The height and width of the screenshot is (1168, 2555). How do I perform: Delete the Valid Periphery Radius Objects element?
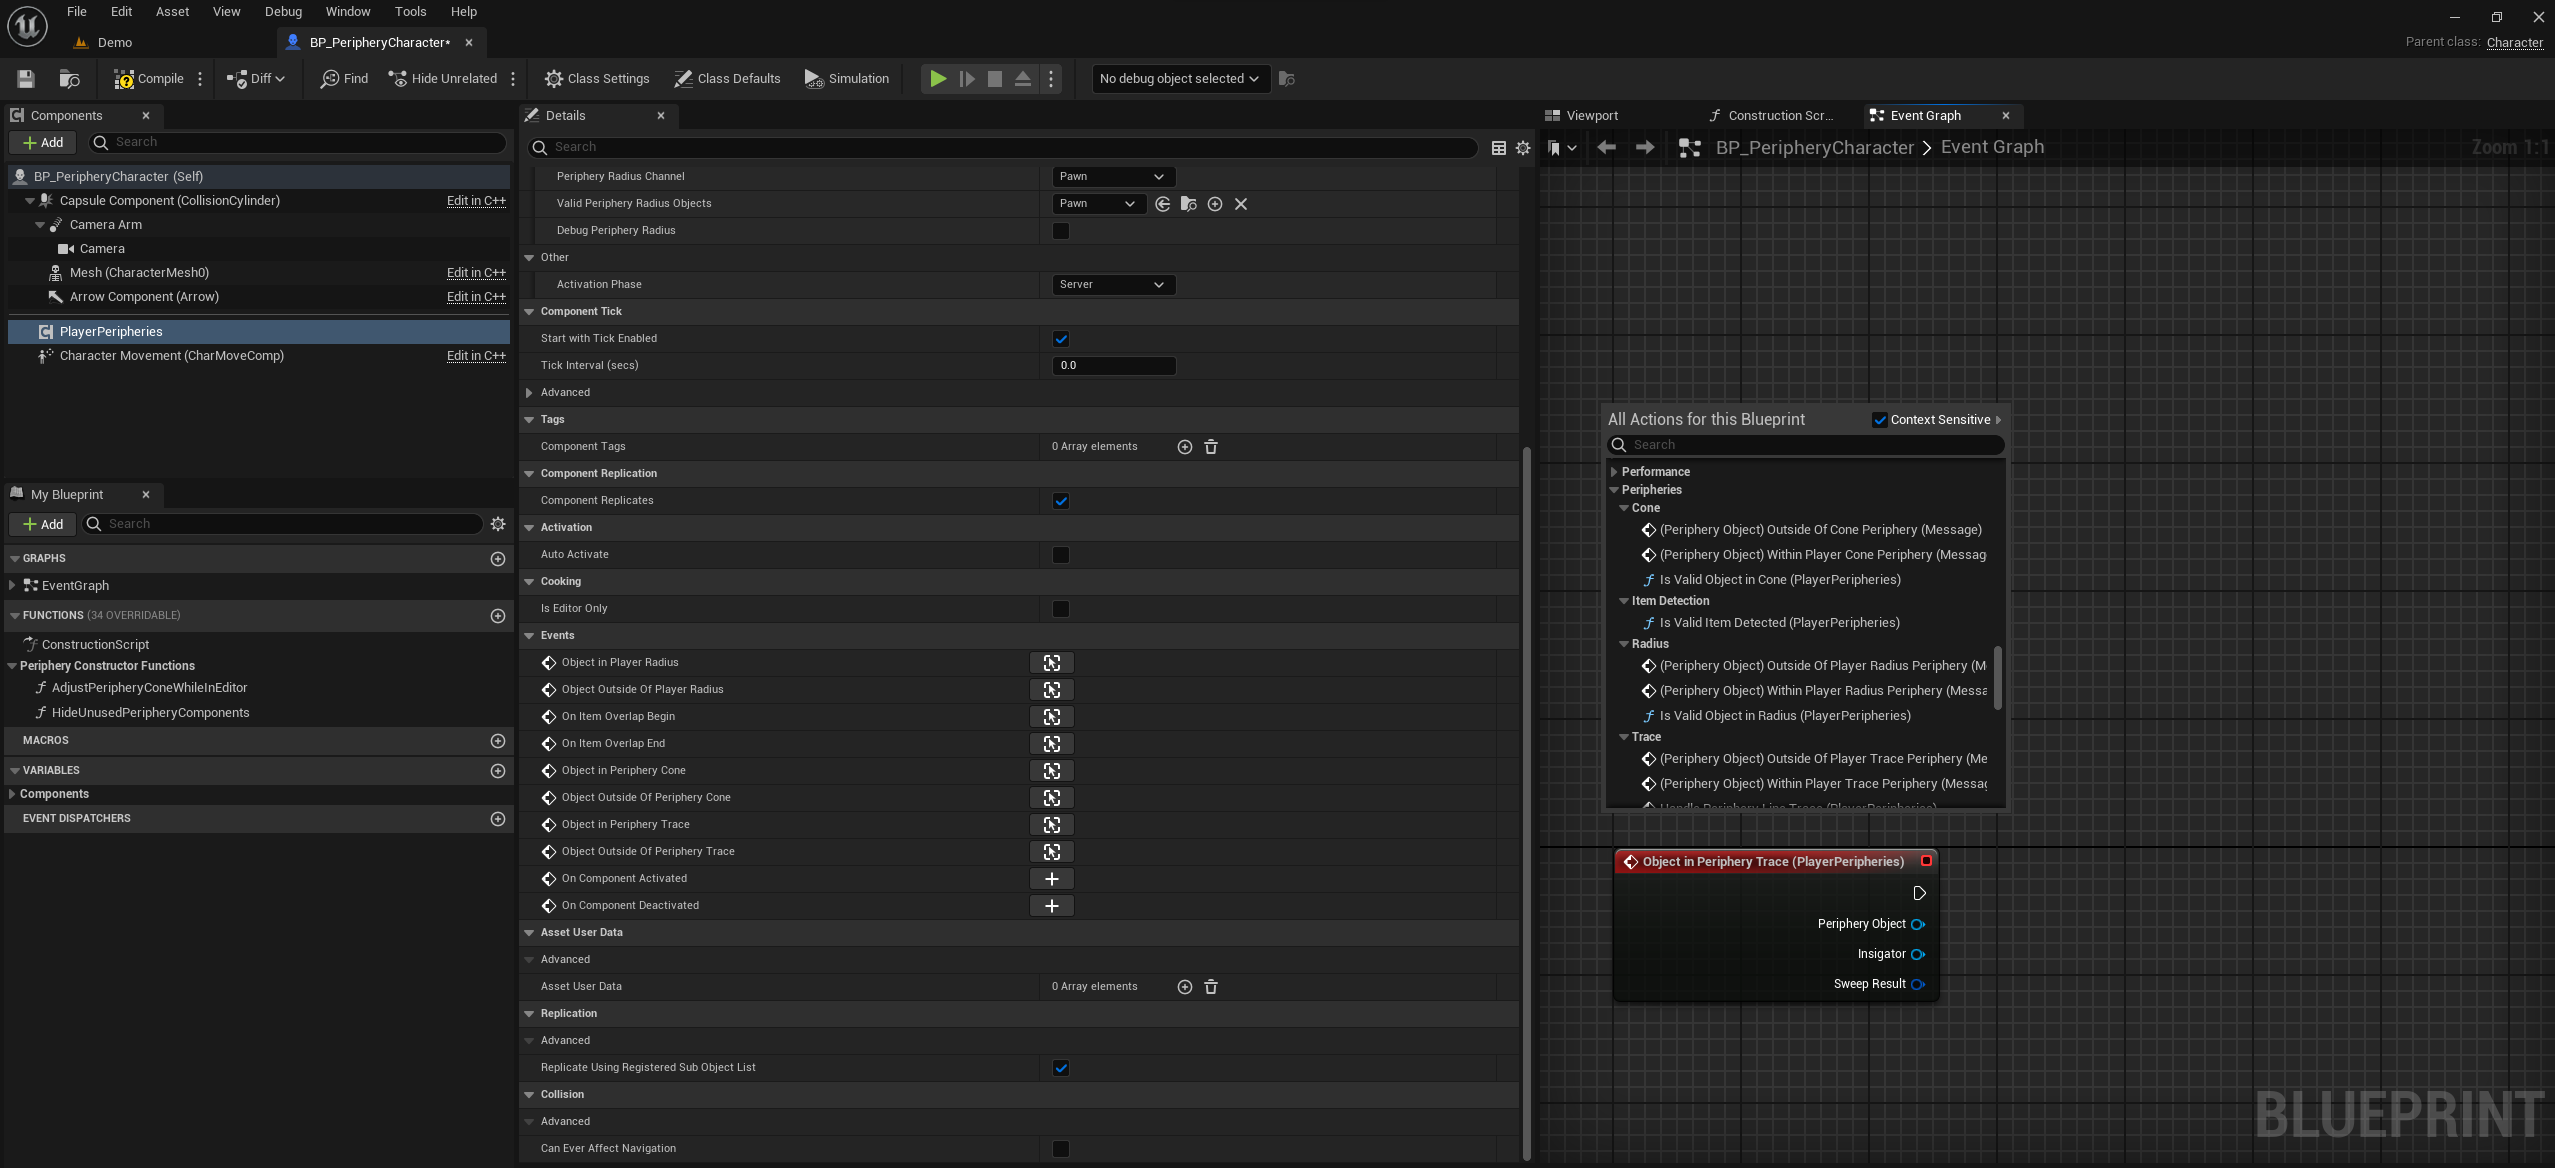coord(1241,204)
